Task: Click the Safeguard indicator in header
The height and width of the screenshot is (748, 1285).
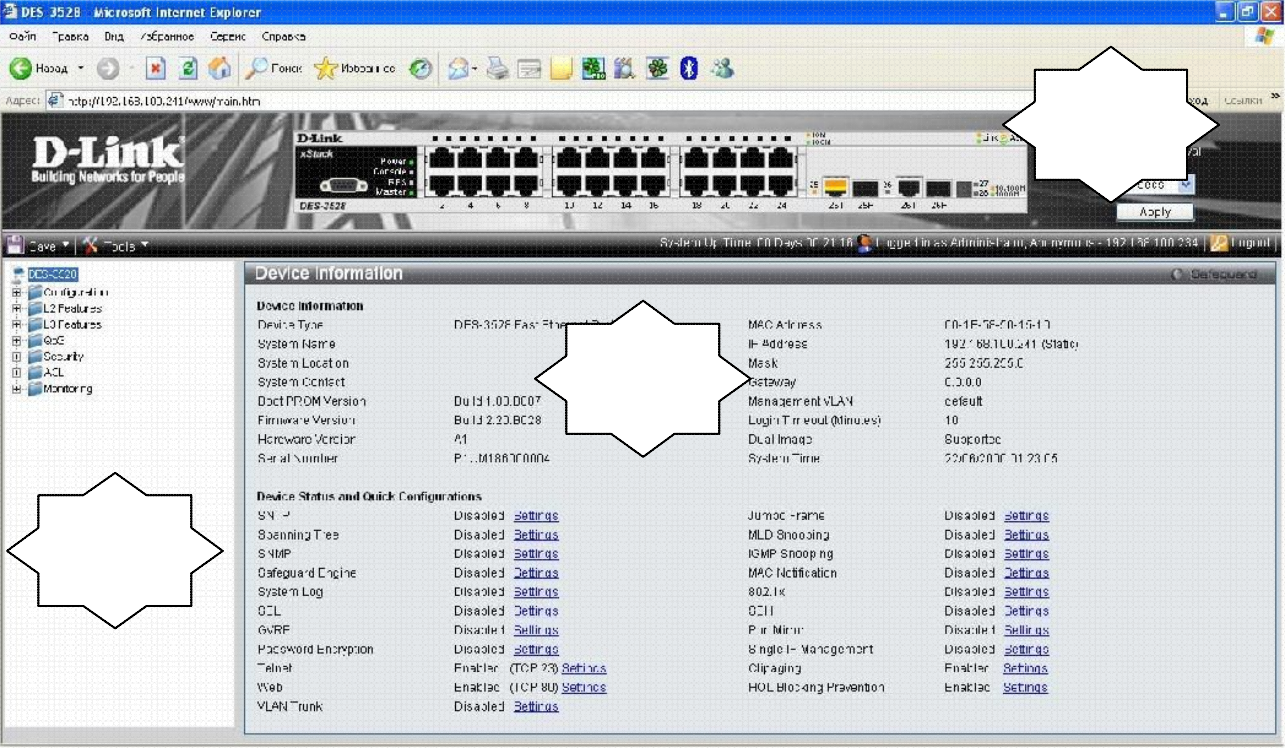Action: tap(1214, 274)
